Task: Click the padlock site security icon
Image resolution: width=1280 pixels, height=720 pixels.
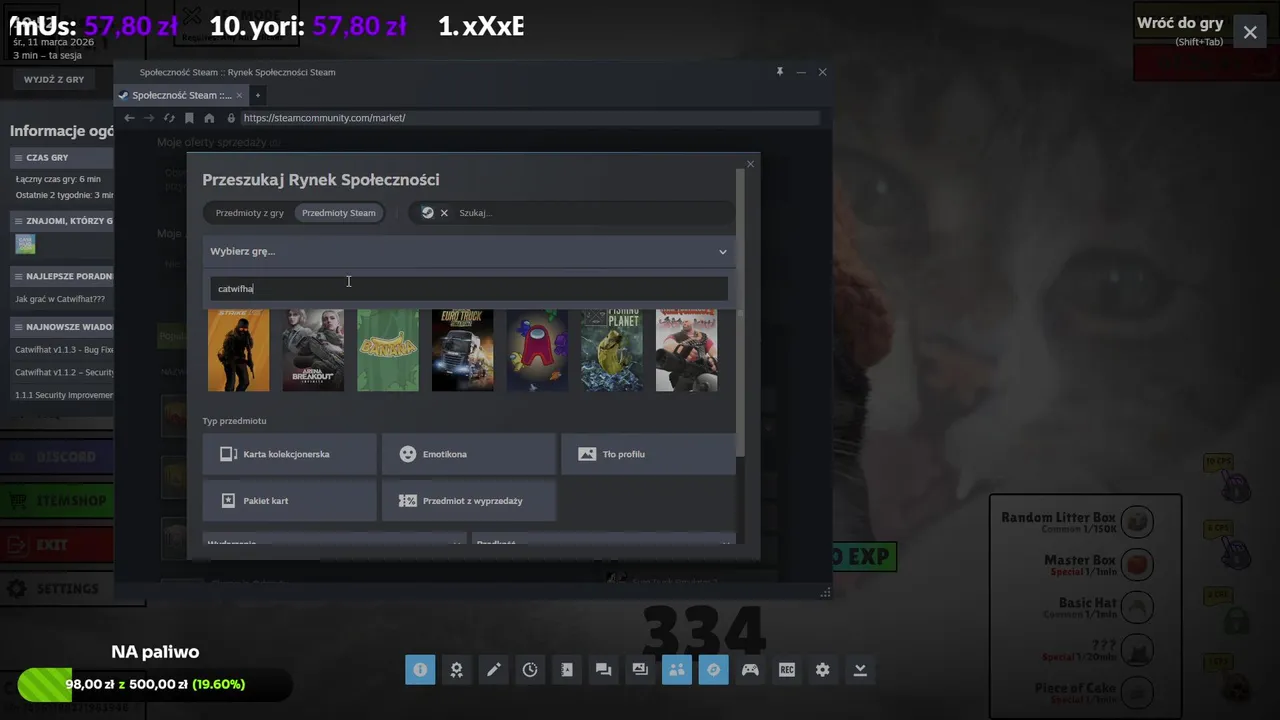Action: click(231, 118)
